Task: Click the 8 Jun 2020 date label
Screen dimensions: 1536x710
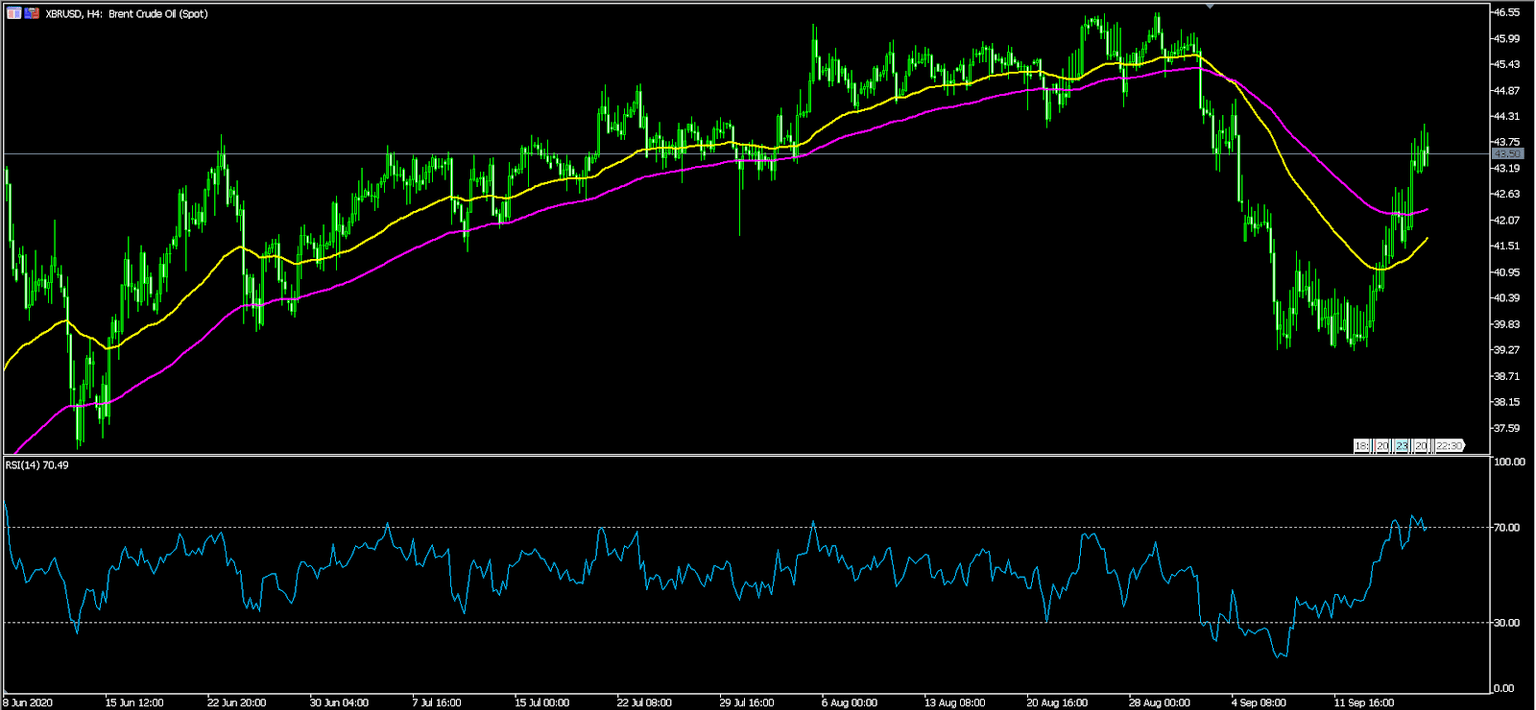Action: pyautogui.click(x=28, y=701)
